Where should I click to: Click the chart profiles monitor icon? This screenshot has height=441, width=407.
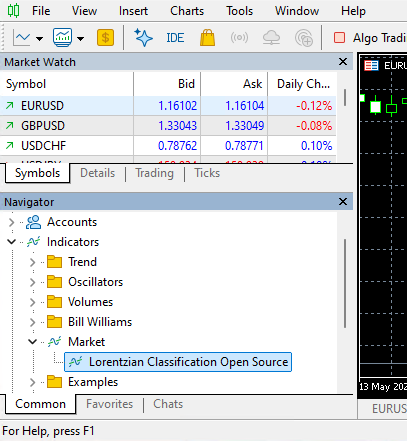62,38
